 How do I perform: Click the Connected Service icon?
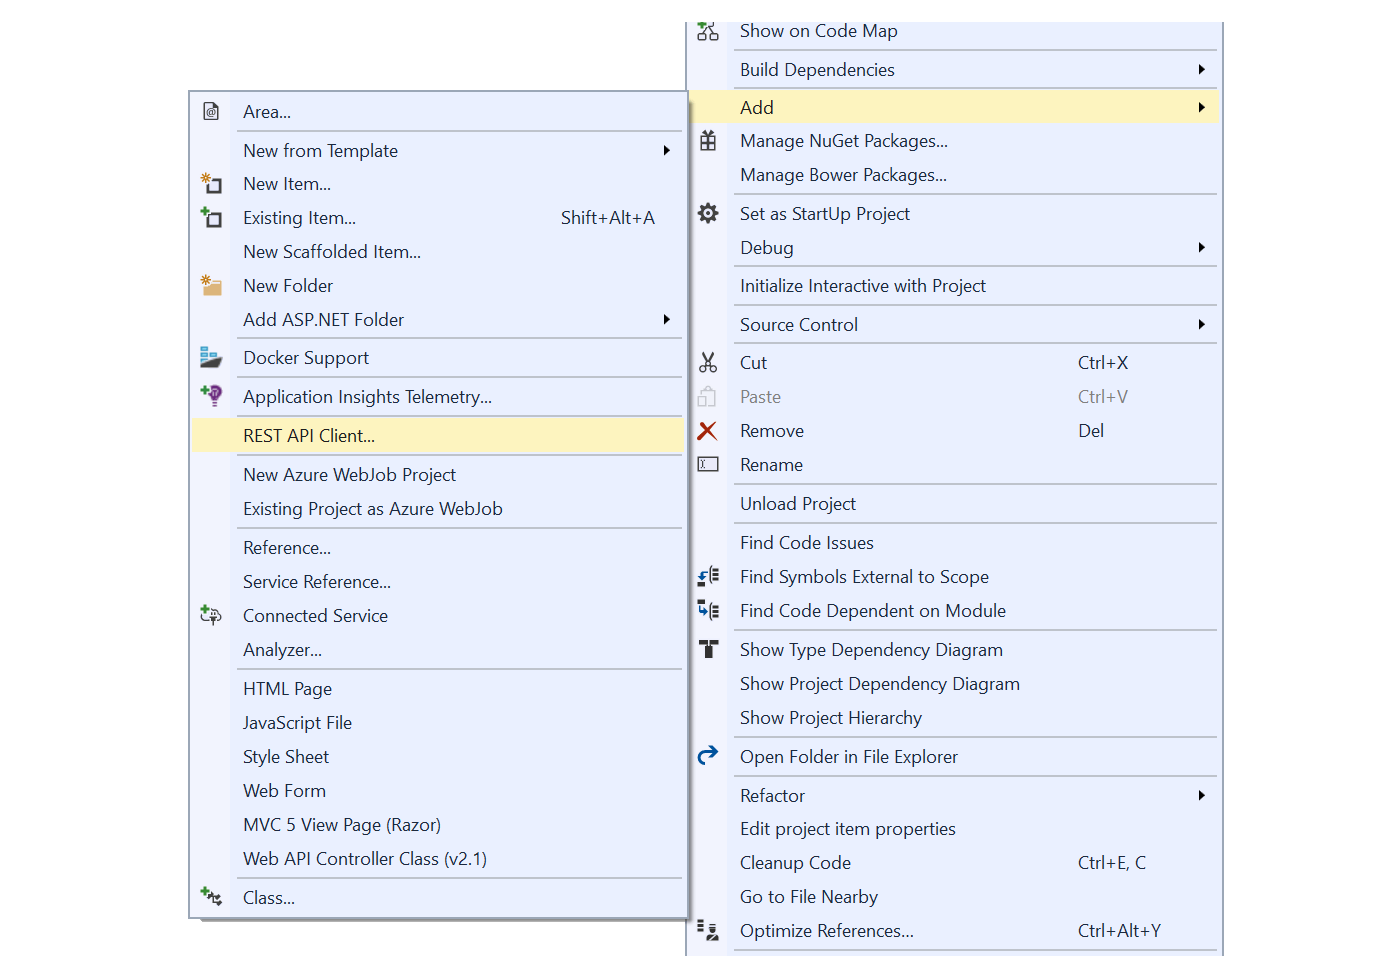(x=211, y=615)
